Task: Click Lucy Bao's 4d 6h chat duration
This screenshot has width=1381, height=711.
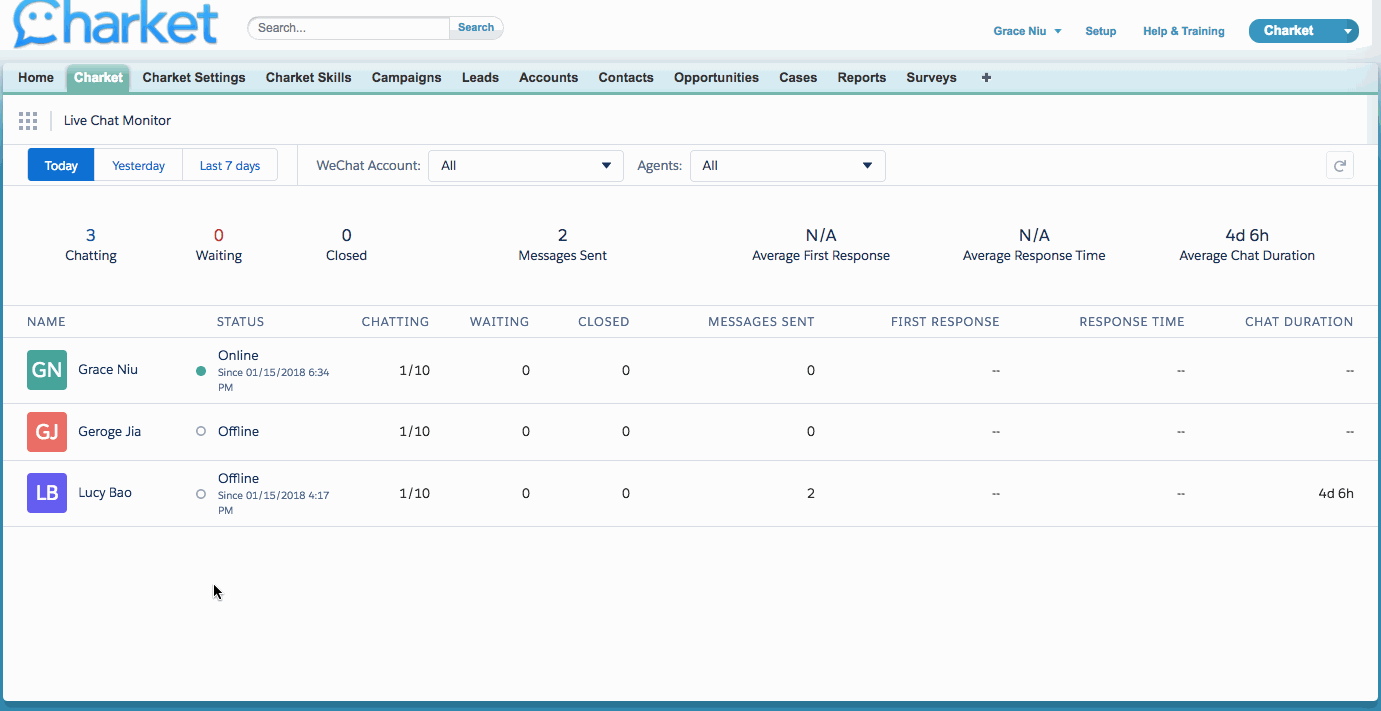Action: [1336, 493]
